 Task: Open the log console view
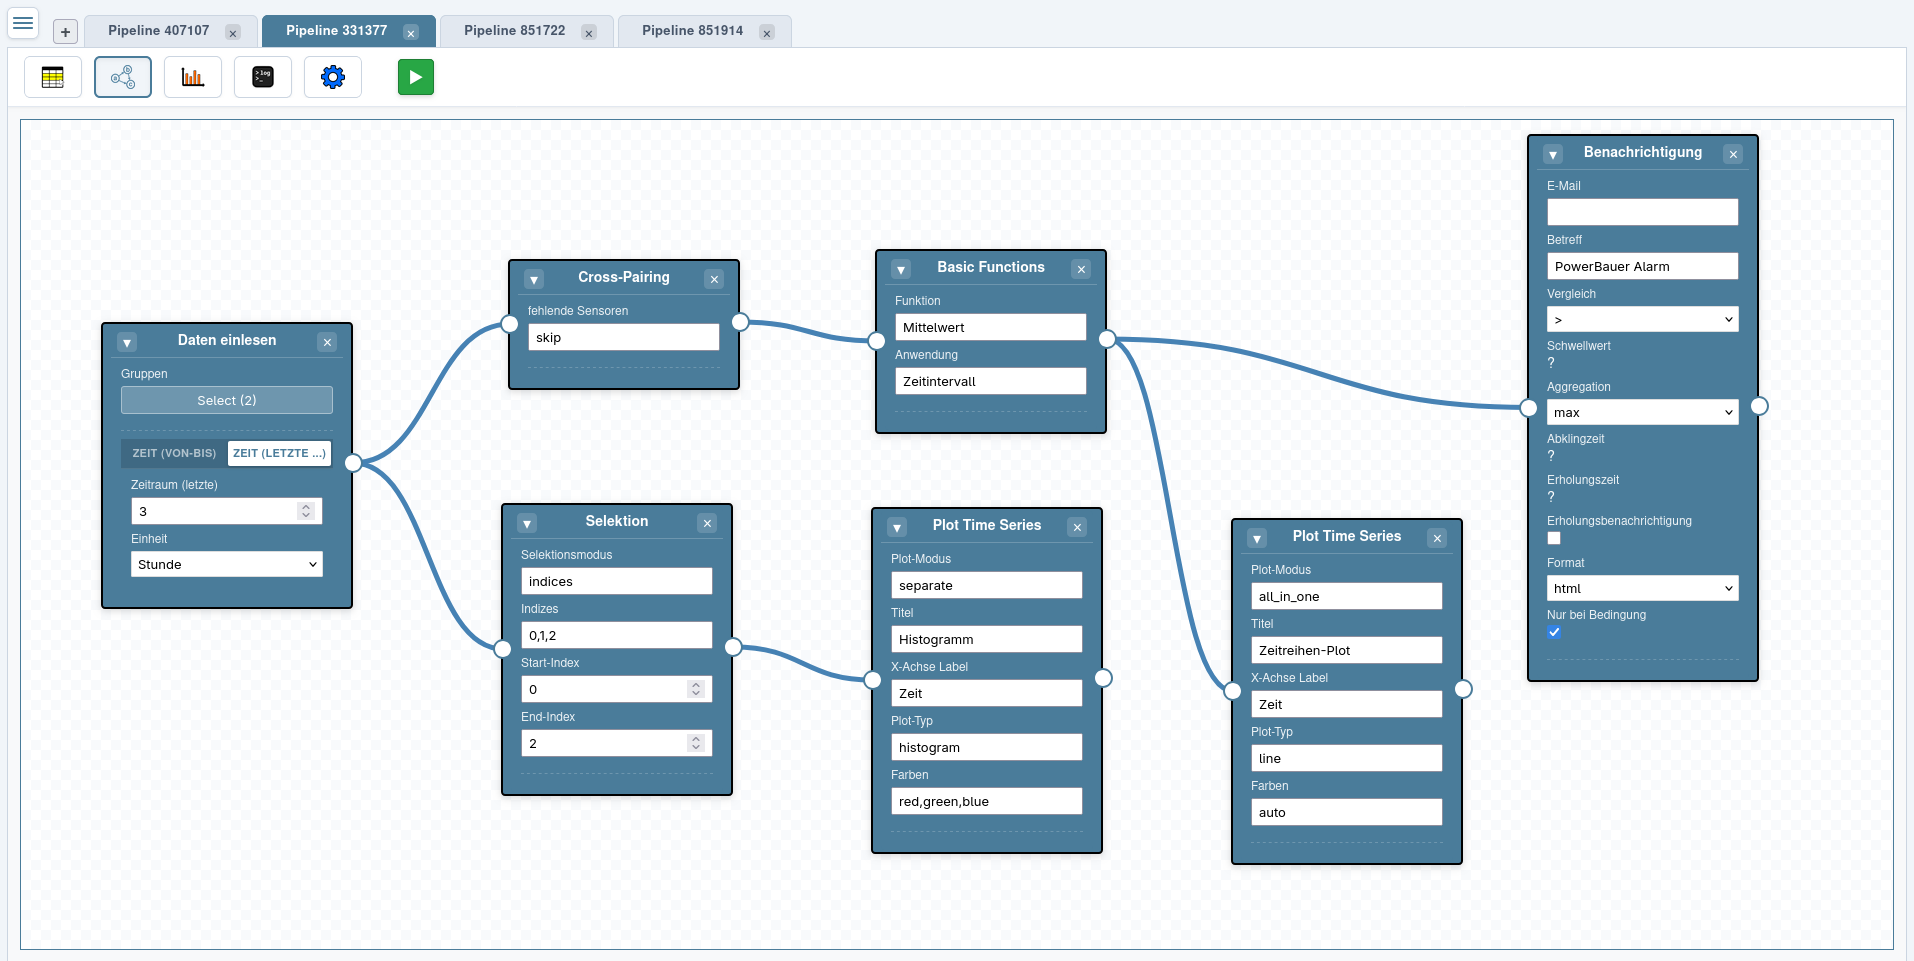pos(263,77)
